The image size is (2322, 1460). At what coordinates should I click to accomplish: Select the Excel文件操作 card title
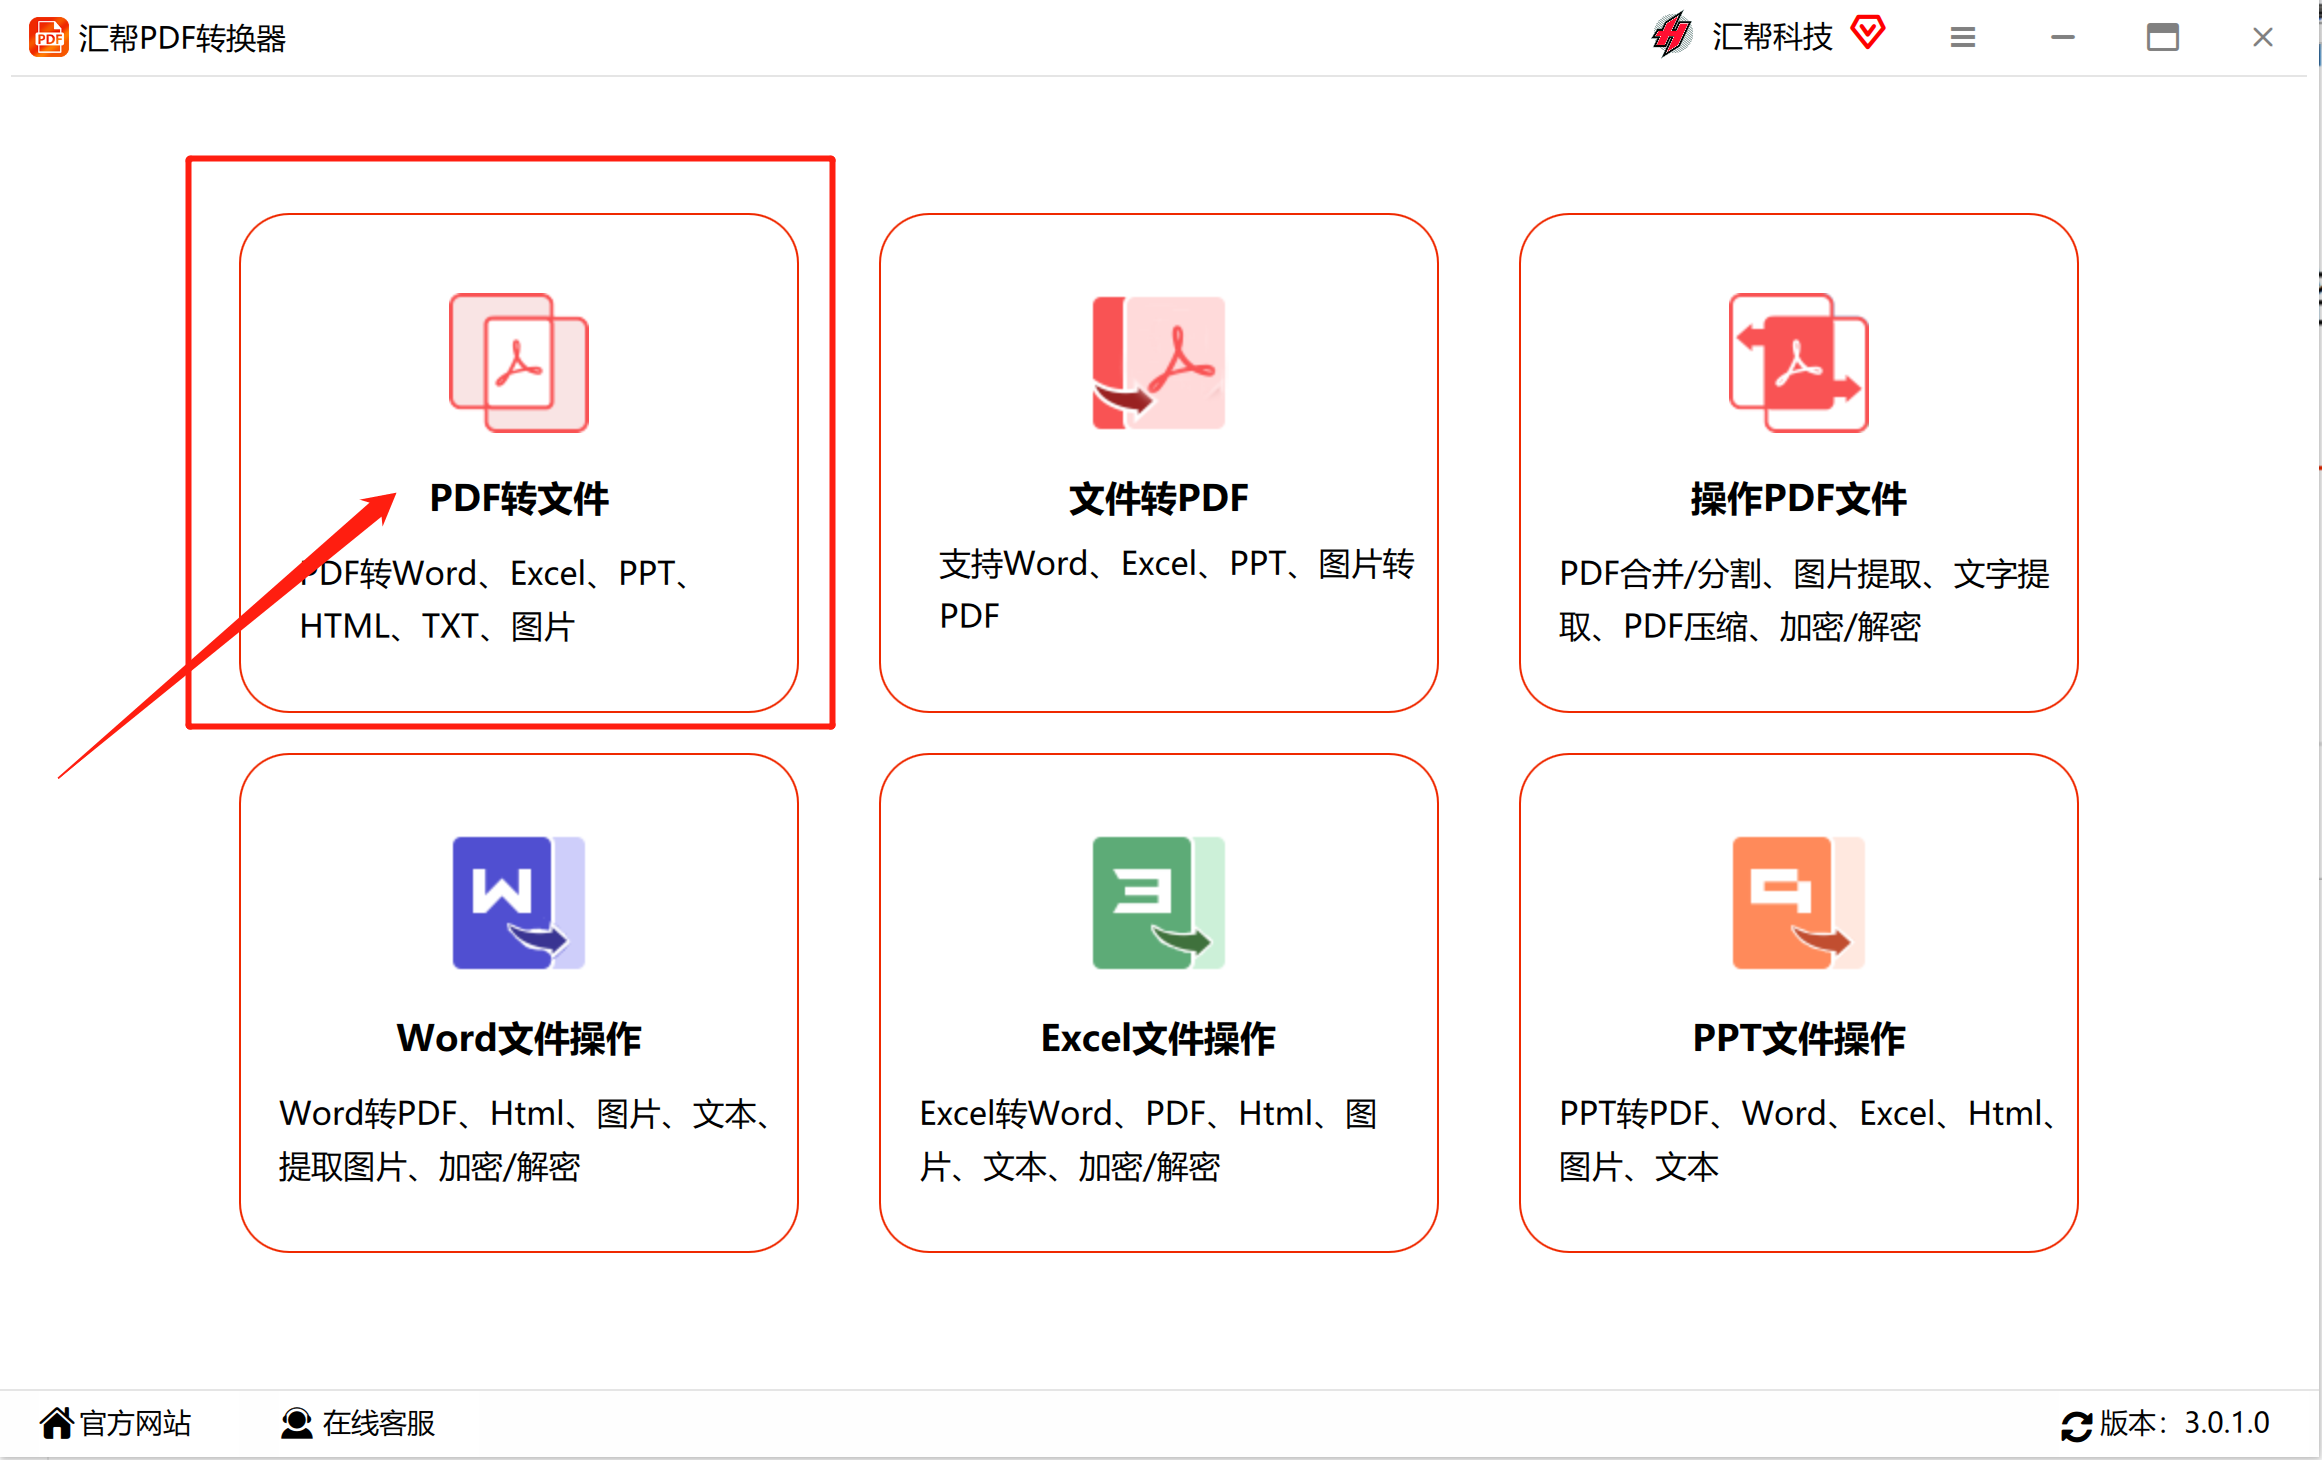pyautogui.click(x=1158, y=1038)
